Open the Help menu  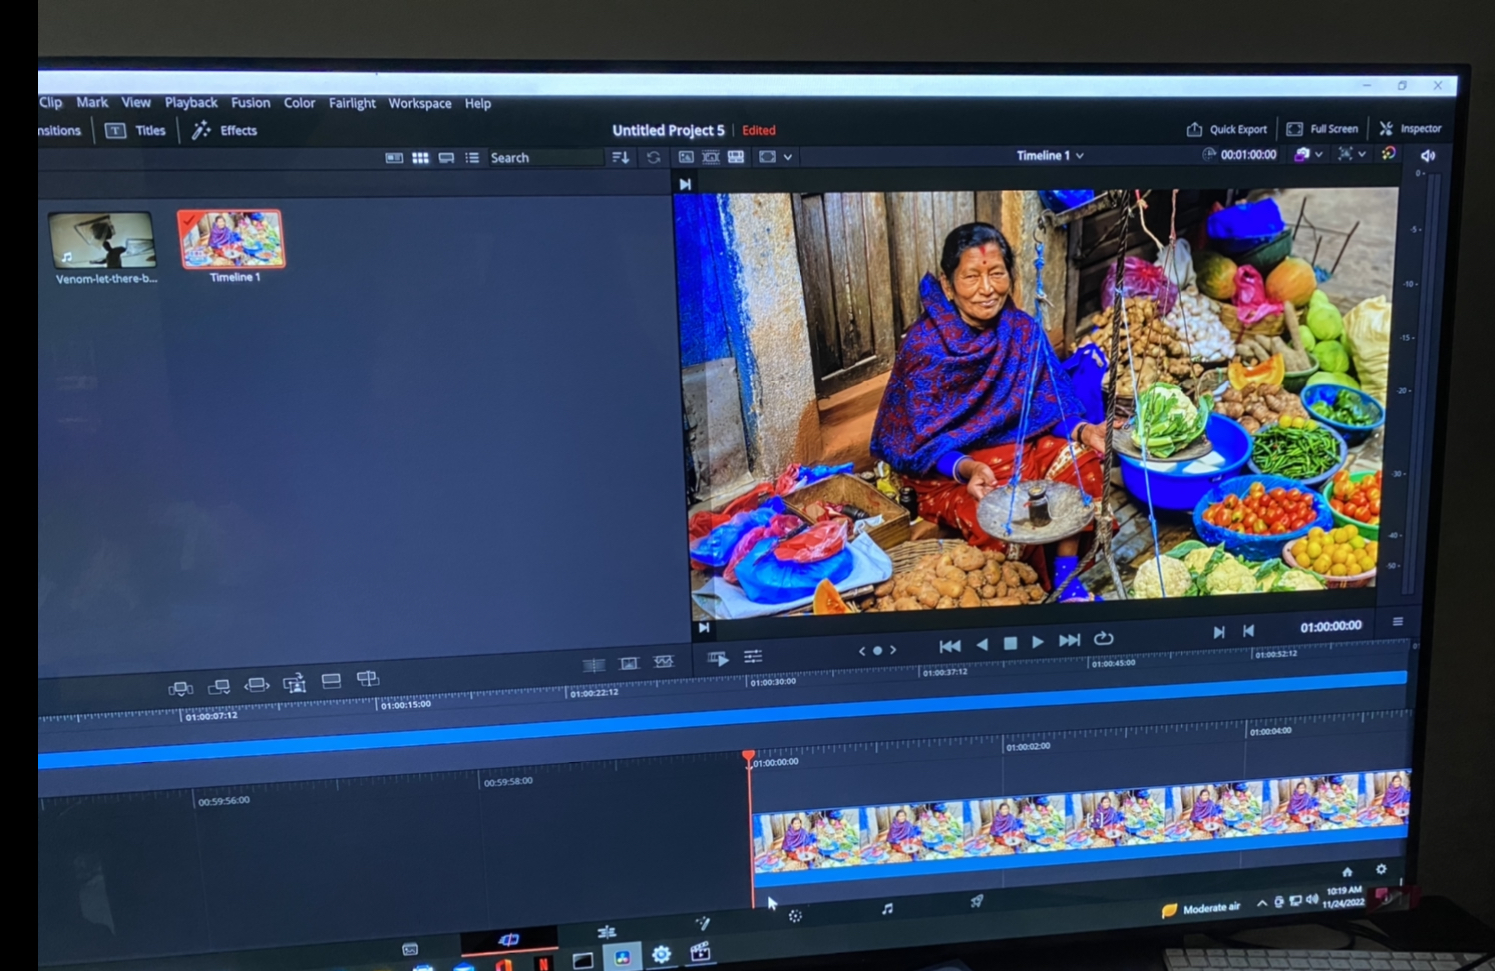(478, 103)
